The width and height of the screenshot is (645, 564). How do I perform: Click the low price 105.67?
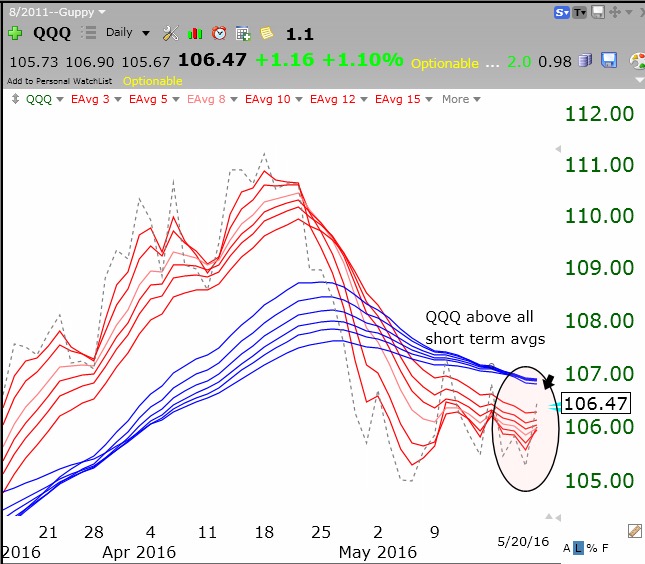tap(146, 62)
